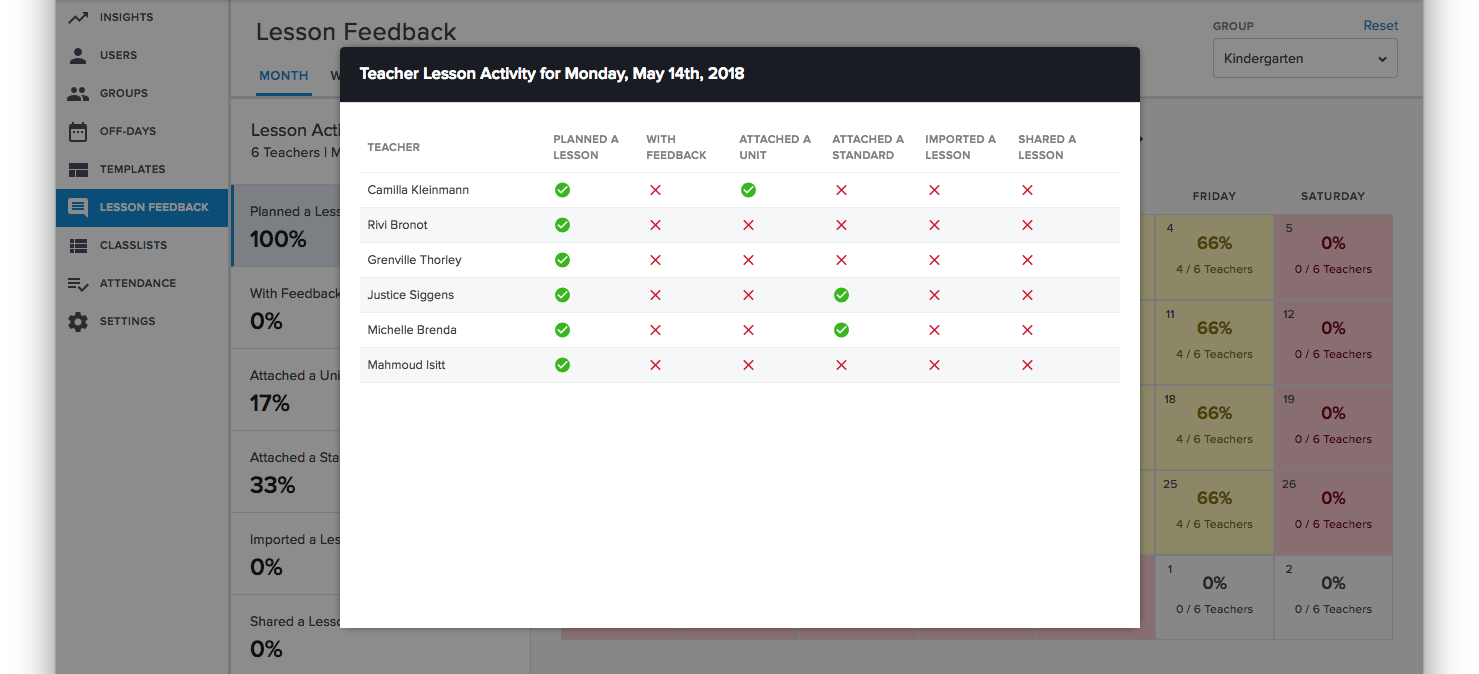Viewport: 1479px width, 674px height.
Task: Click the Groups people icon
Action: point(78,93)
